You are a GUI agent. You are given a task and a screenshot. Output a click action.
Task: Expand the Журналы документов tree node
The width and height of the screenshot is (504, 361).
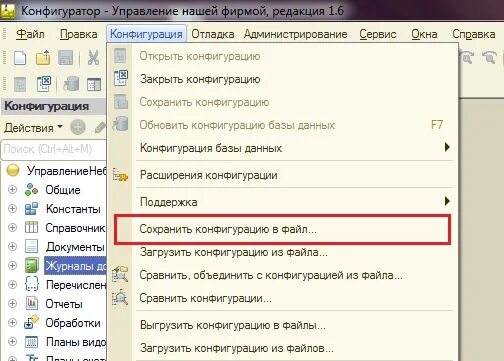(x=12, y=266)
